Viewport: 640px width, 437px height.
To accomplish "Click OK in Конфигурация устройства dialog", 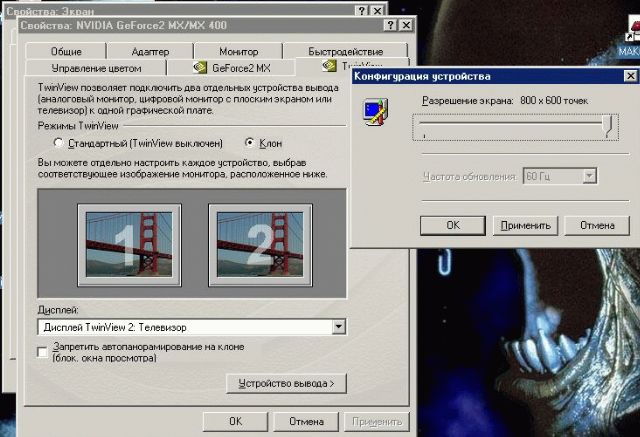I will pyautogui.click(x=453, y=225).
